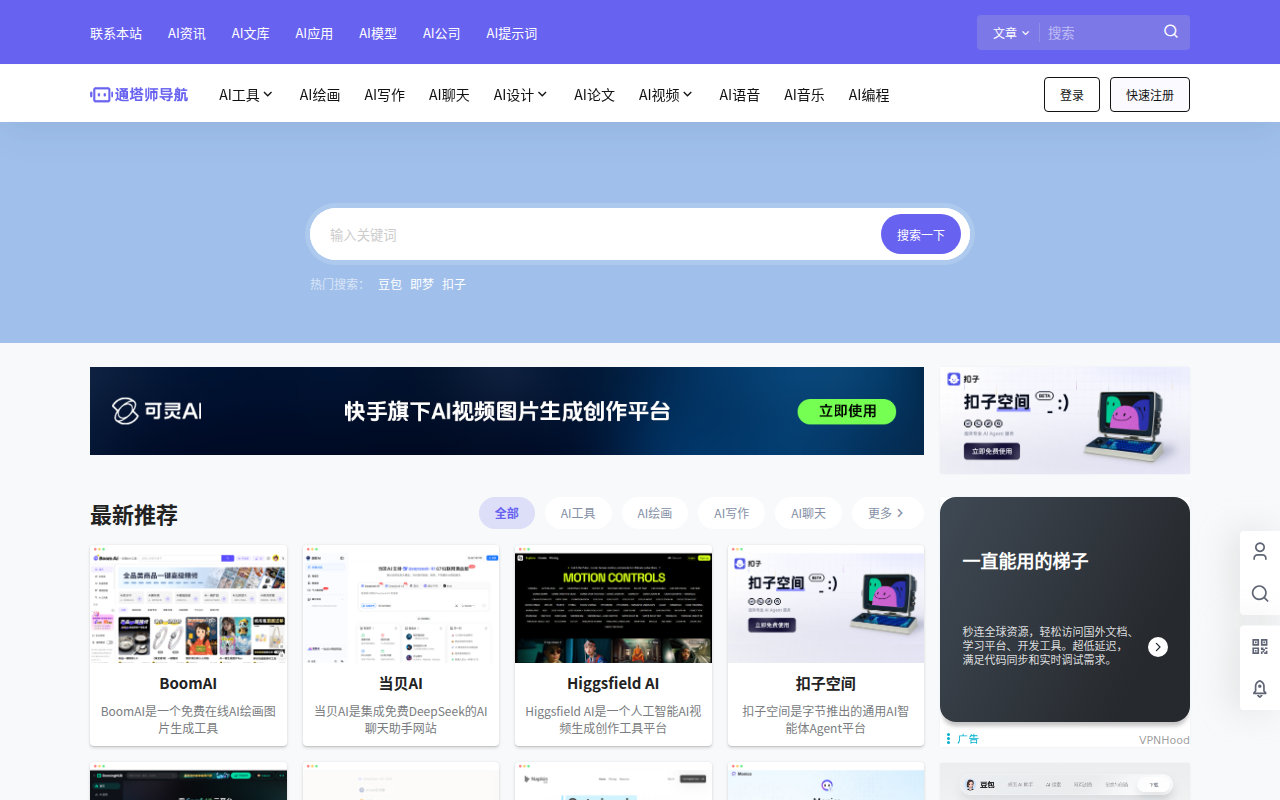Open AI提示词 in top menu

(512, 33)
